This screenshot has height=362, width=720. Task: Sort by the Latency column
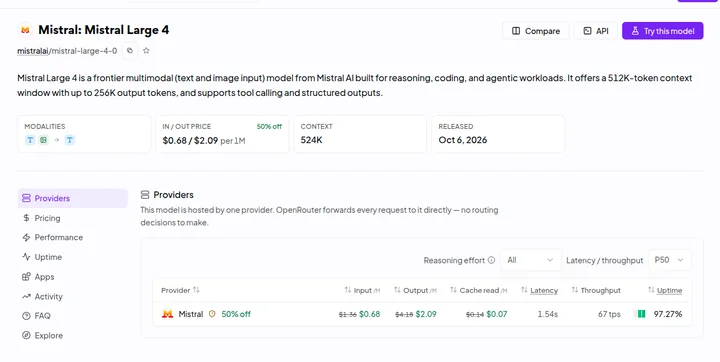[540, 290]
